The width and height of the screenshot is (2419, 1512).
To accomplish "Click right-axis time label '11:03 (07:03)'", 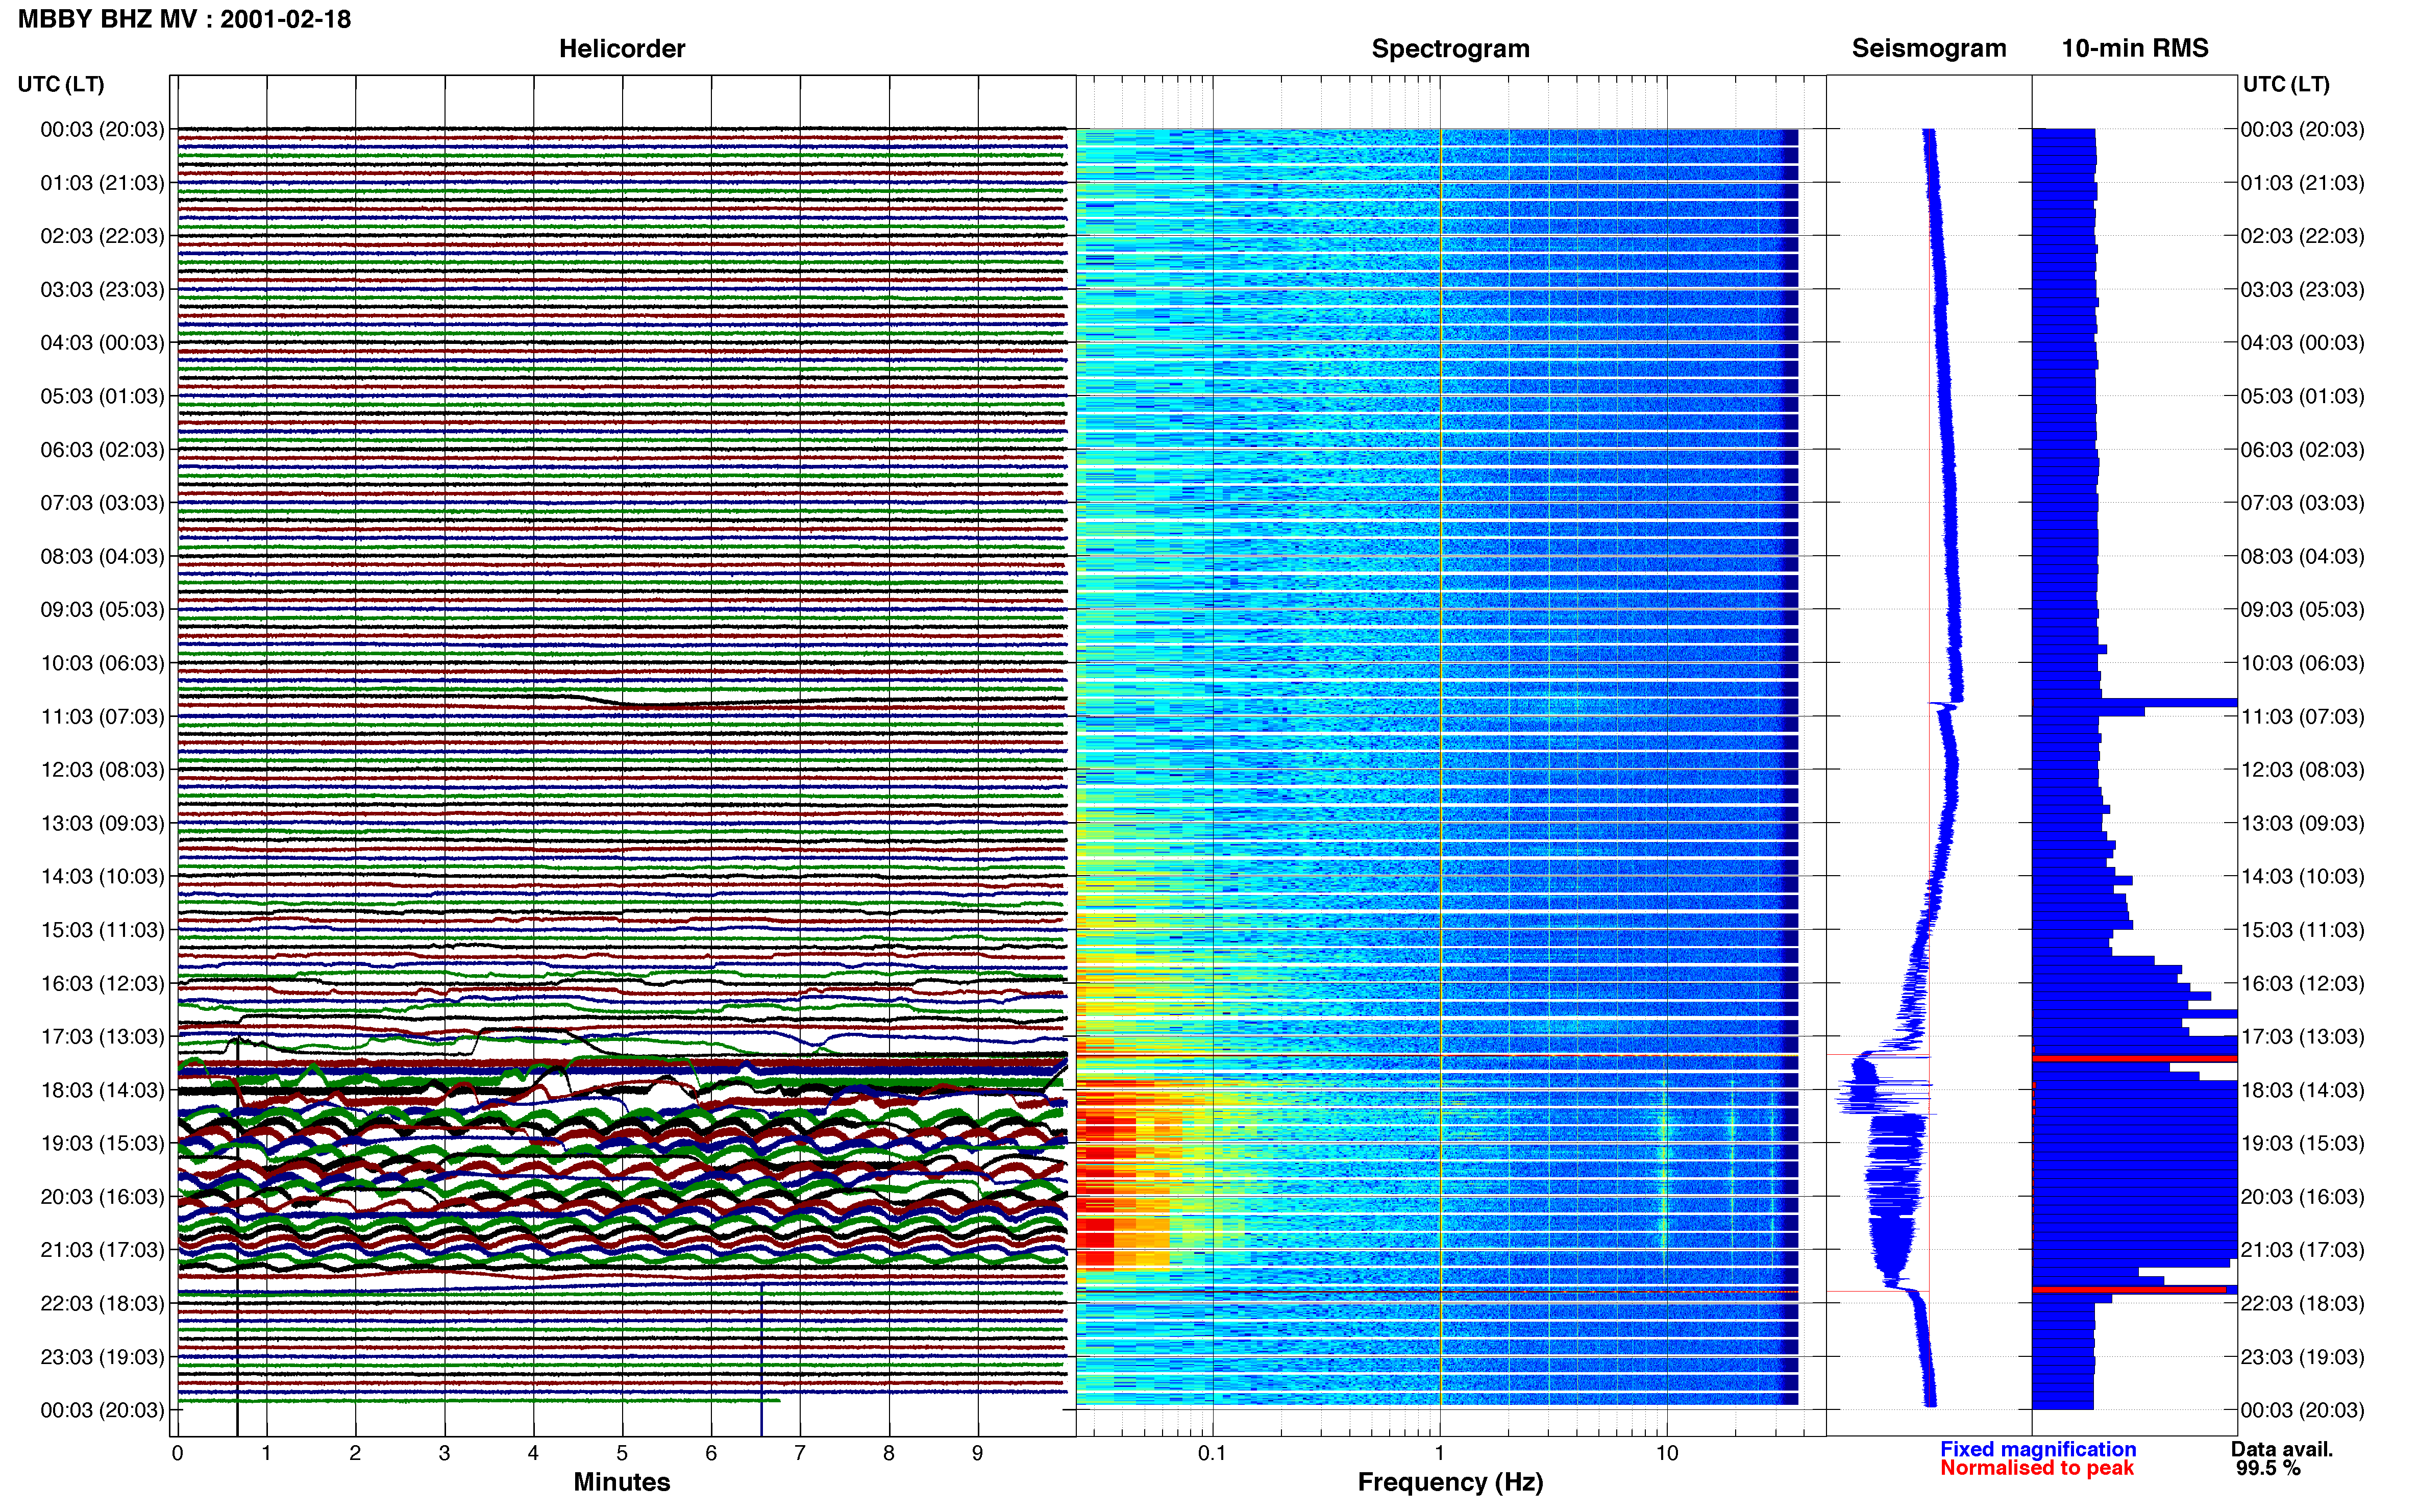I will tap(2302, 717).
